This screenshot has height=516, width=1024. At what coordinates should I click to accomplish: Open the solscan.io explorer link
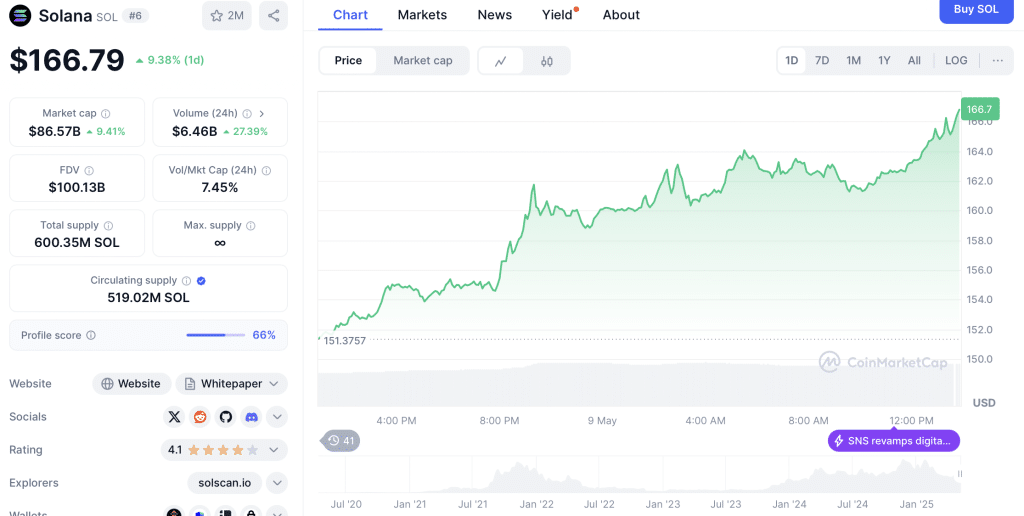(x=224, y=483)
